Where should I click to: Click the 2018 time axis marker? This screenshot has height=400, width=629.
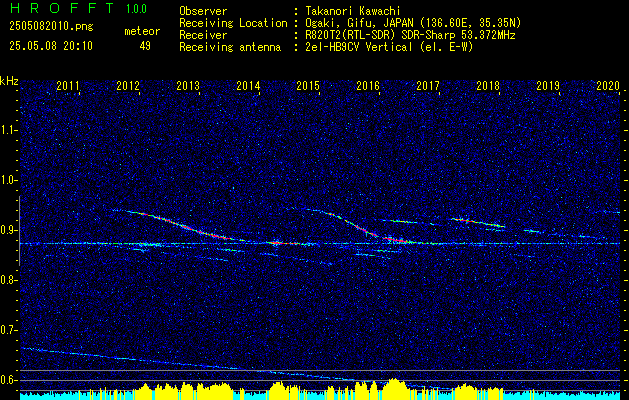[488, 85]
